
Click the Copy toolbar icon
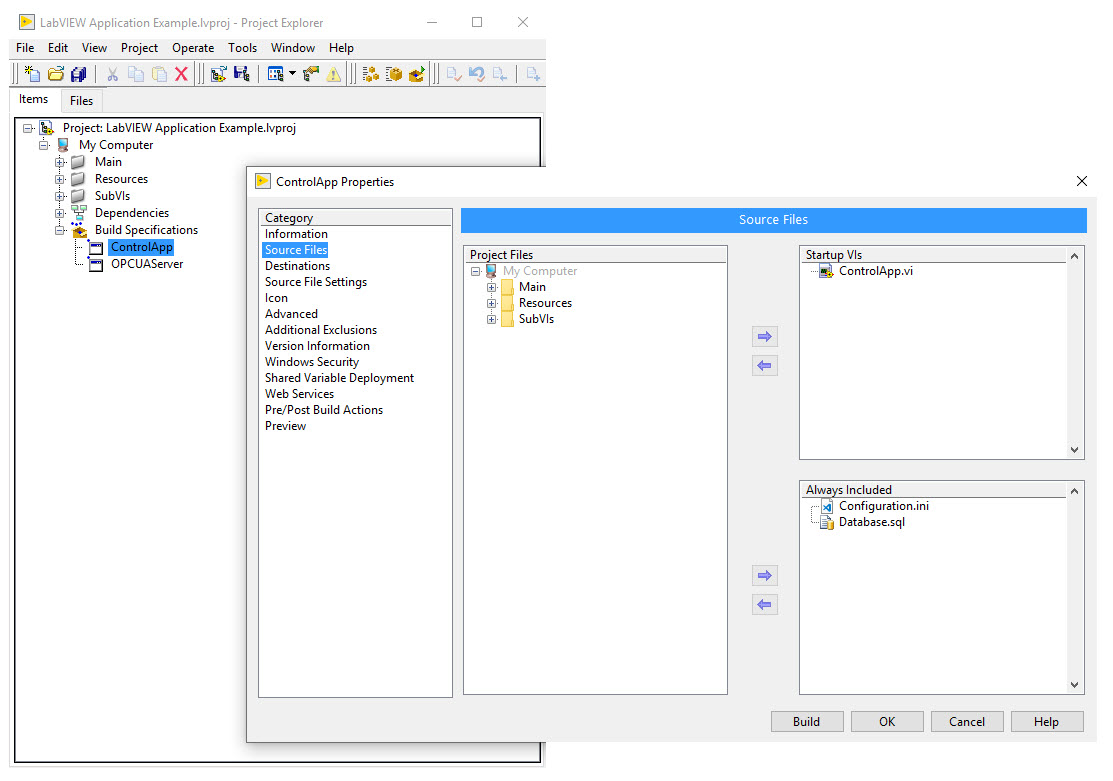(x=136, y=74)
